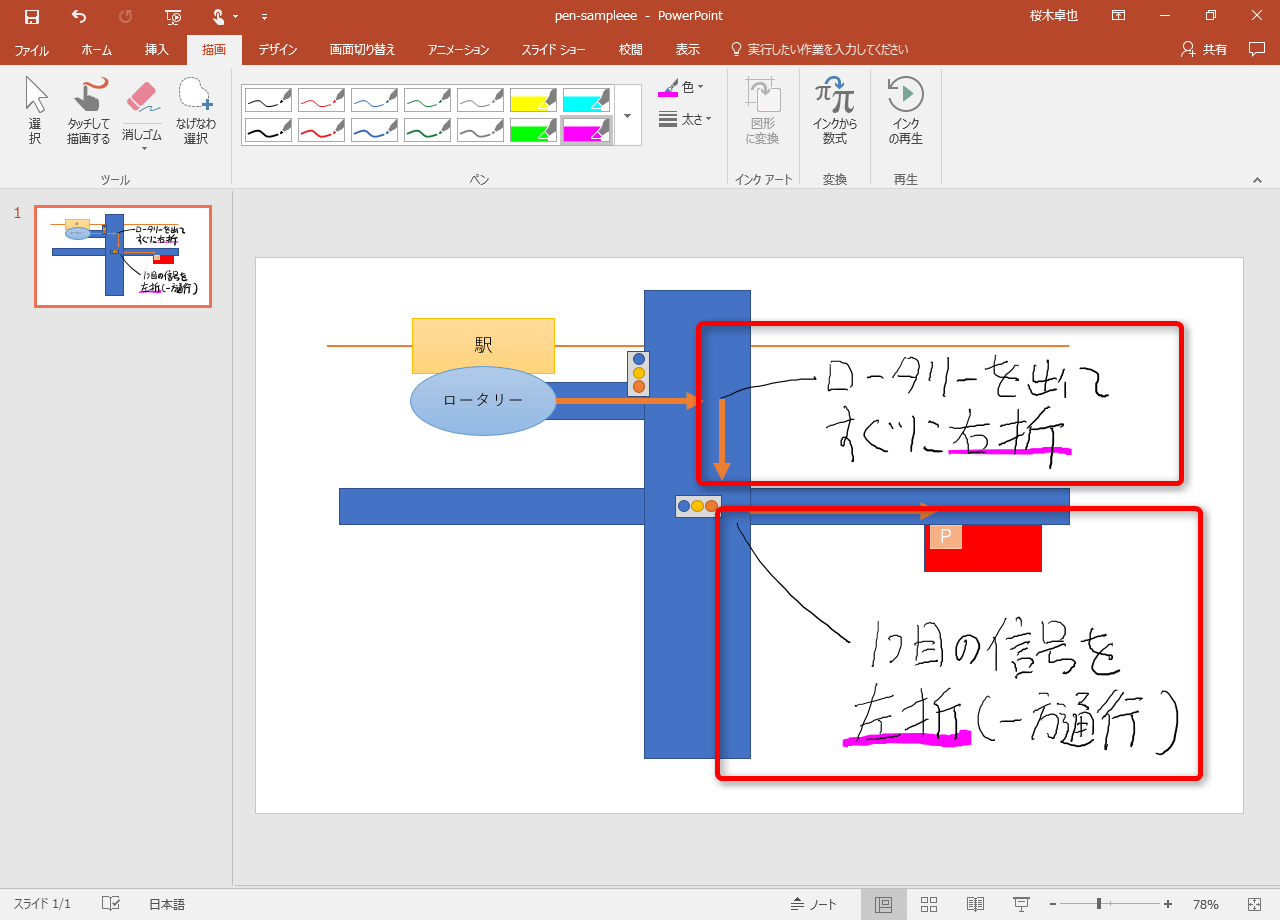Choose the arrow selection tool

coord(35,111)
